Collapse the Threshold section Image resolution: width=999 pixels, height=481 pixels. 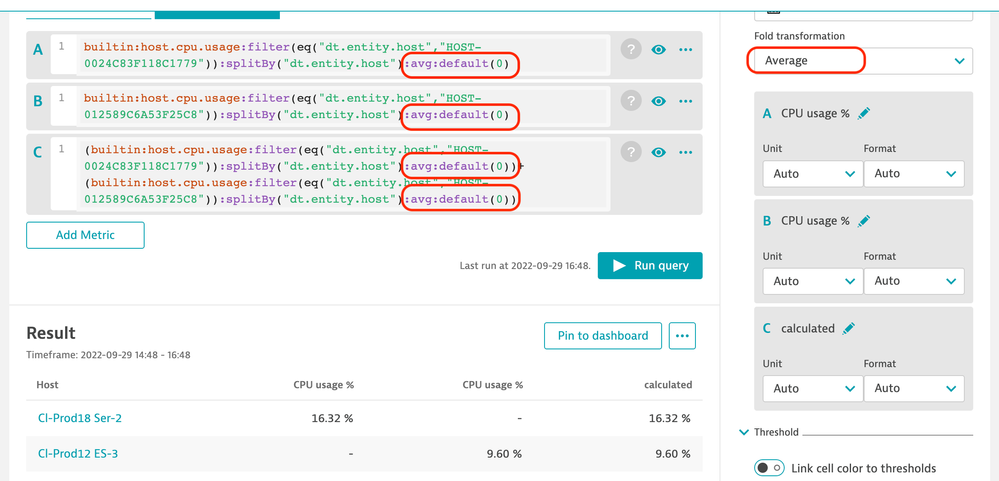pos(743,432)
